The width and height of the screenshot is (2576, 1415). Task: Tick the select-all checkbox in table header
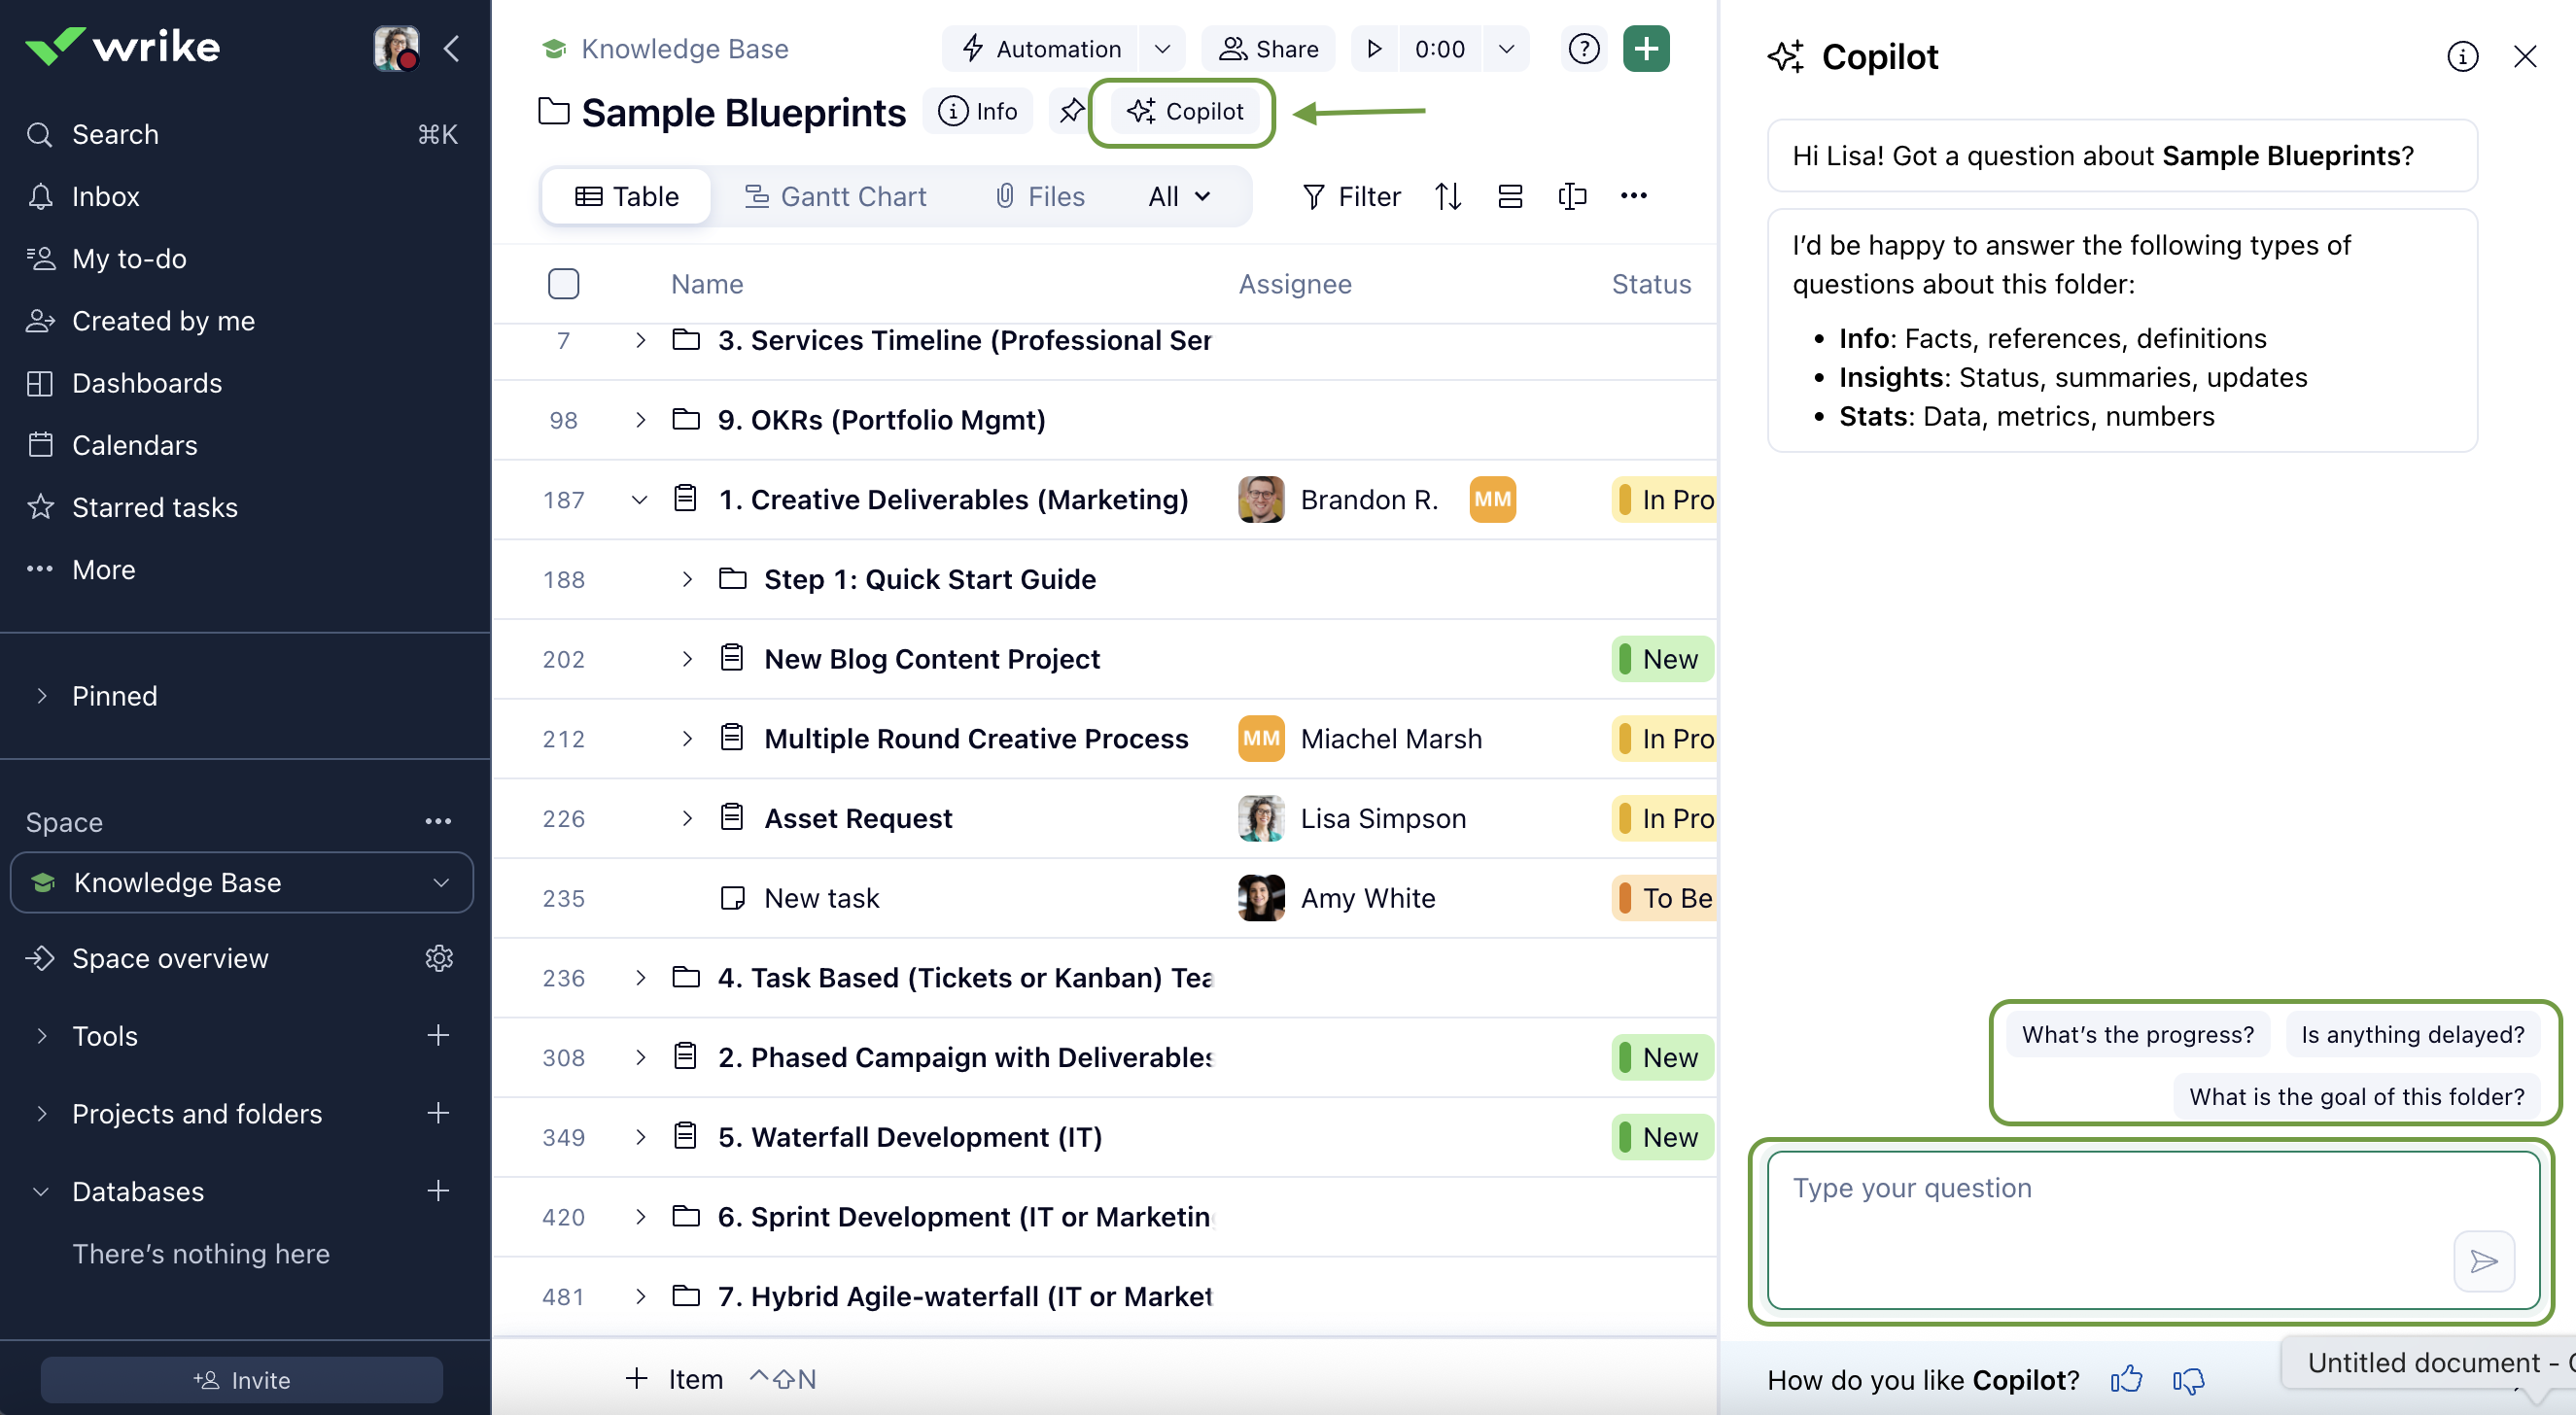click(x=563, y=284)
